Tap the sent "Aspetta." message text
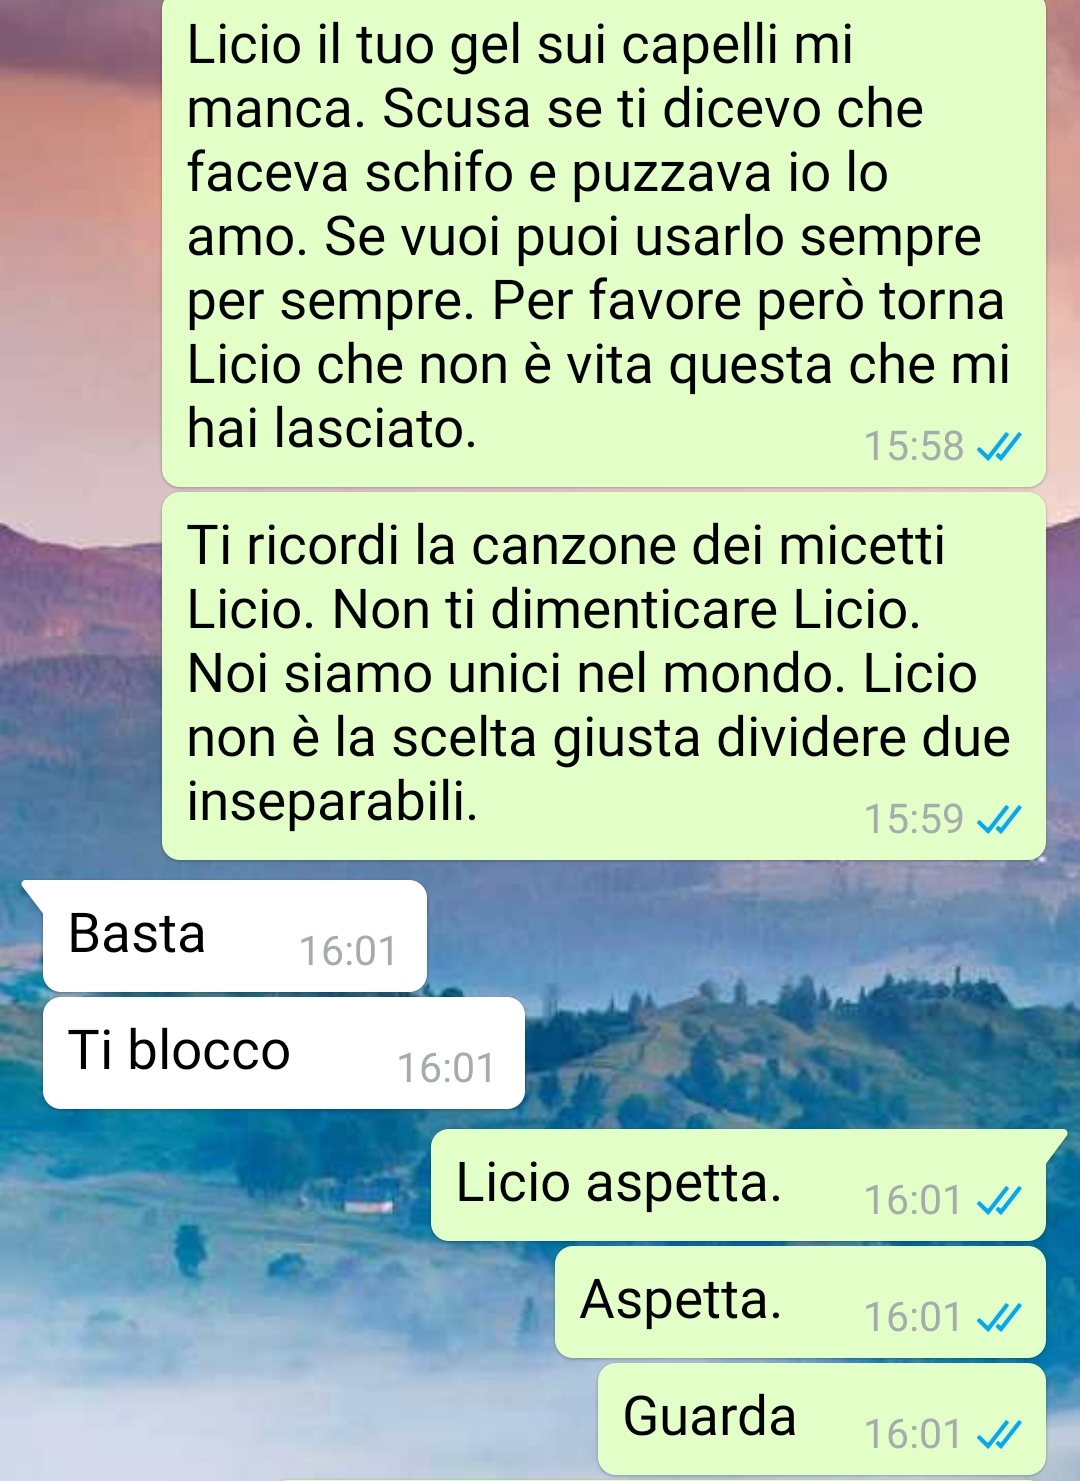 [x=680, y=1301]
